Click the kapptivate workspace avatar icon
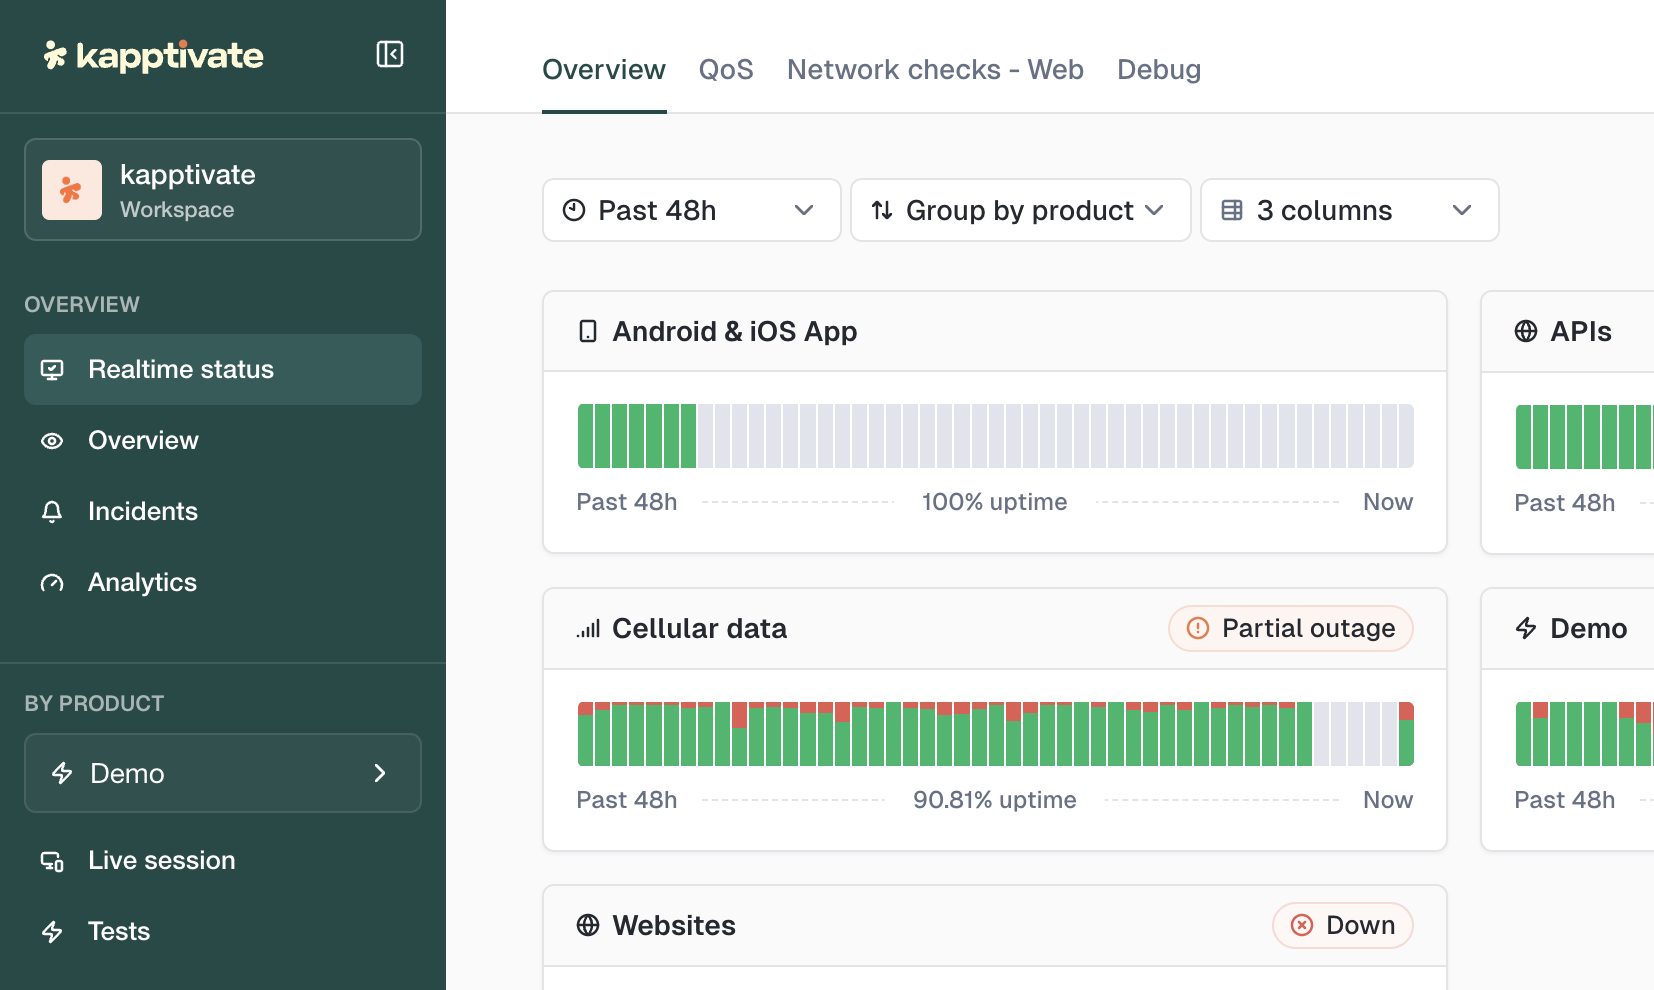Screen dimensions: 1654x990 point(71,190)
